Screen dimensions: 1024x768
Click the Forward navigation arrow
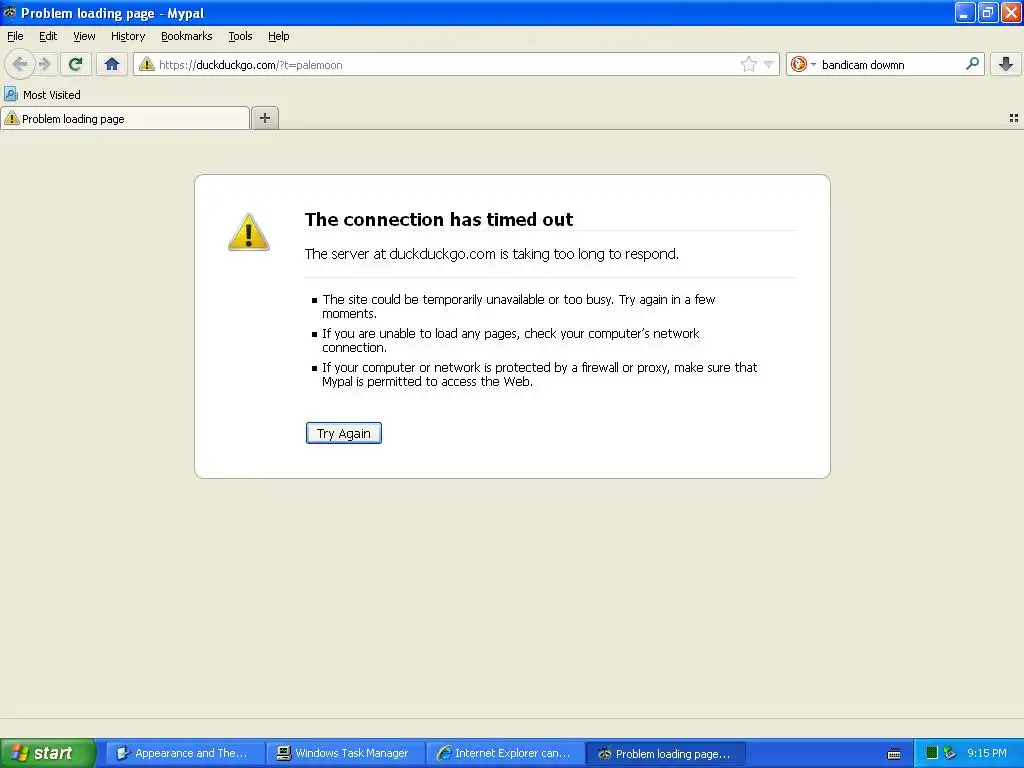44,64
